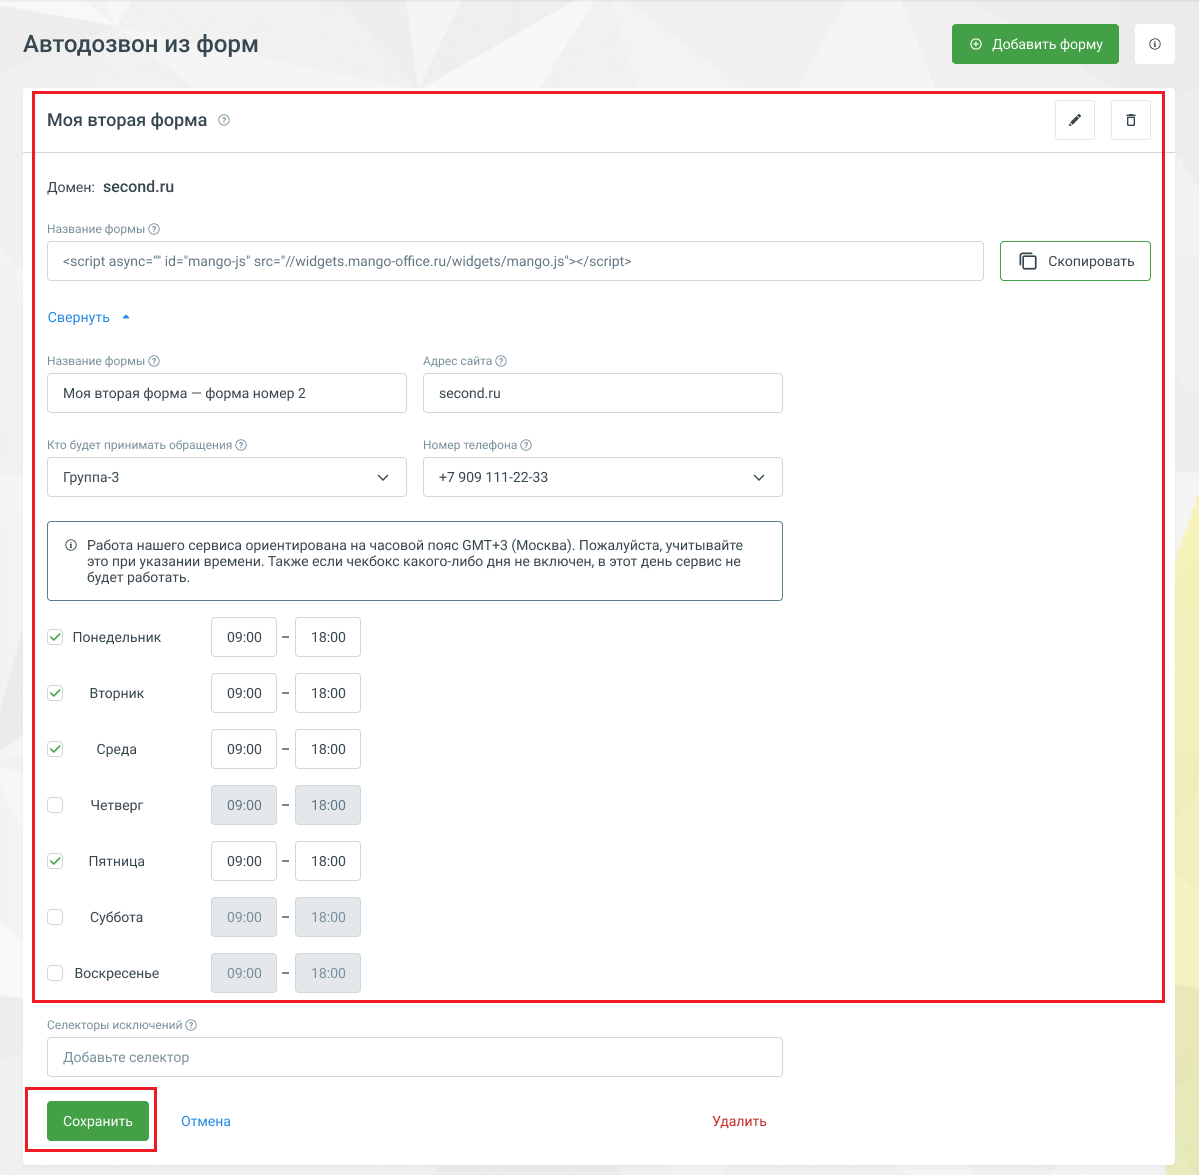Enable the Воскресенье checkbox
The height and width of the screenshot is (1175, 1201).
[56, 973]
